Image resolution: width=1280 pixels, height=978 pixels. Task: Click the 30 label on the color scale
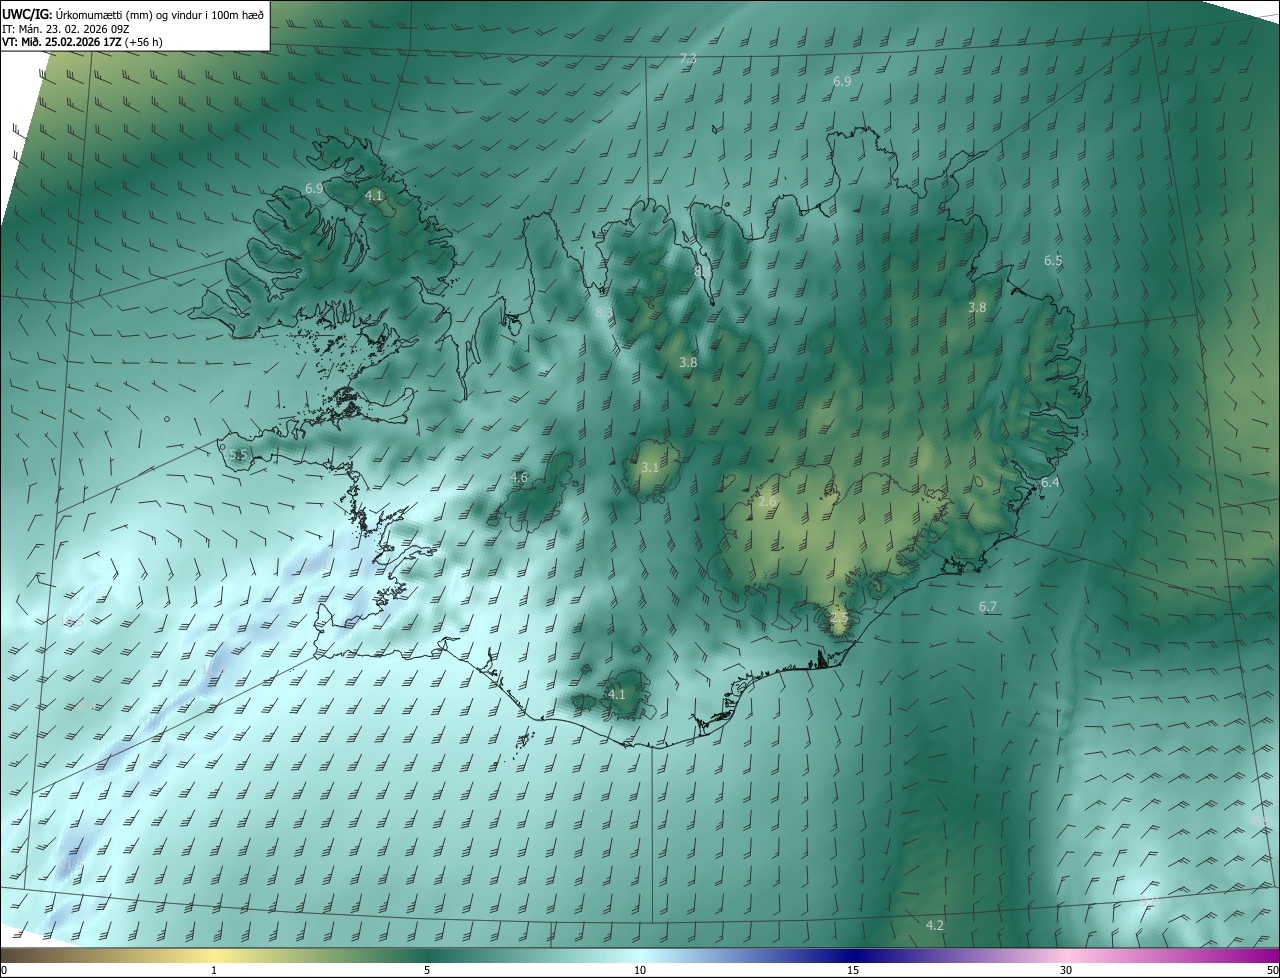pos(1066,971)
